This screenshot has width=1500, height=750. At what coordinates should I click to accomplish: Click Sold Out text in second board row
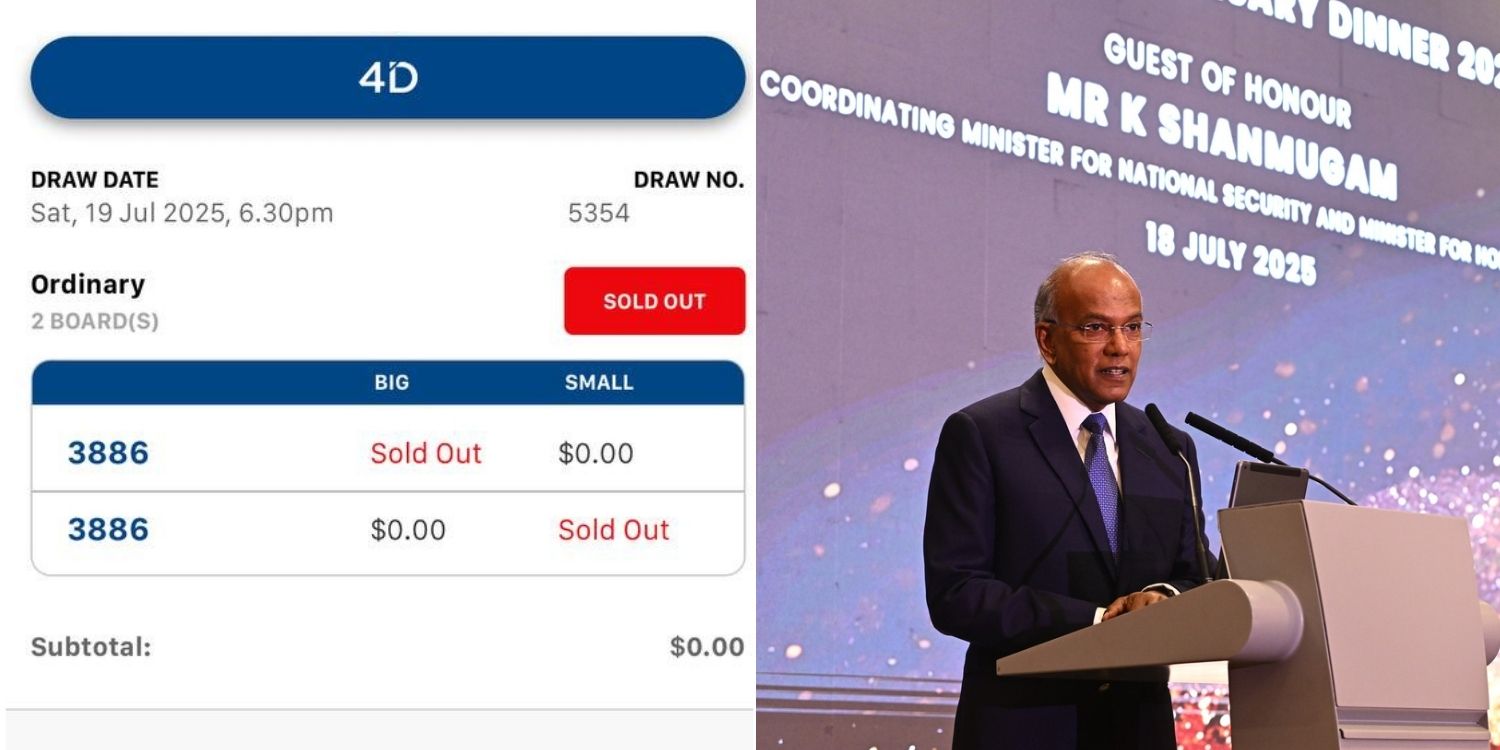[x=613, y=530]
